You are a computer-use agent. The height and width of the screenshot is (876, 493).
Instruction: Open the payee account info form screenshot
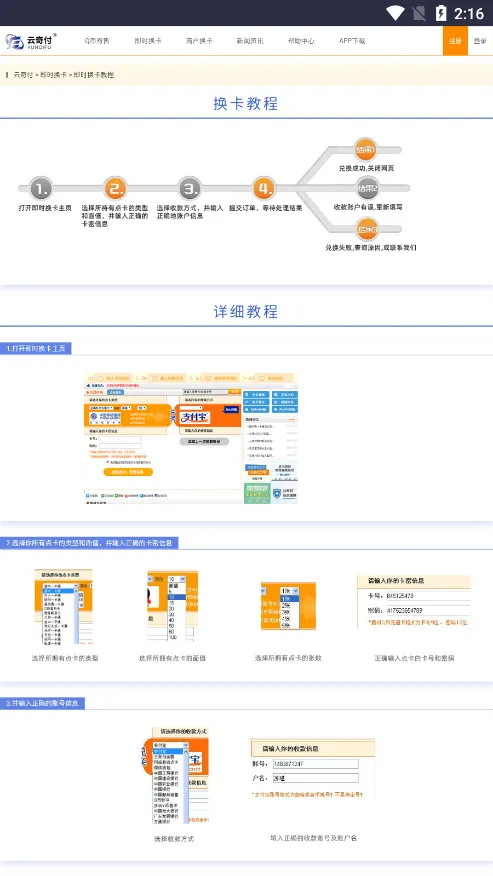(312, 769)
